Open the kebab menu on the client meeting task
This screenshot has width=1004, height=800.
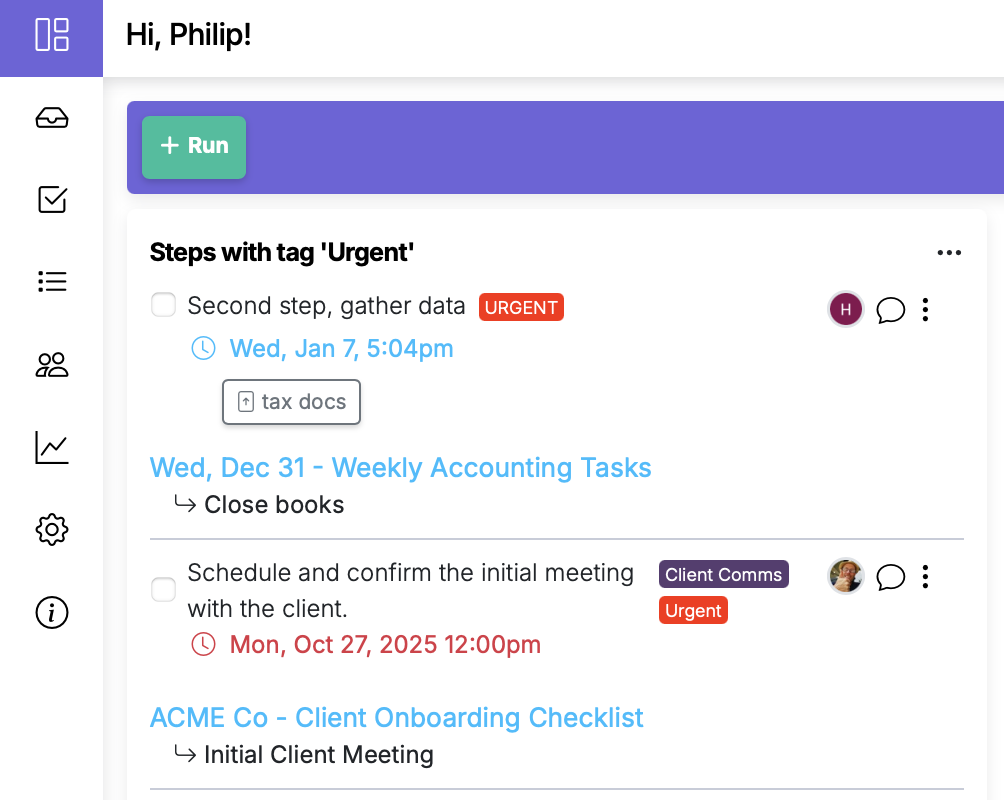point(925,577)
